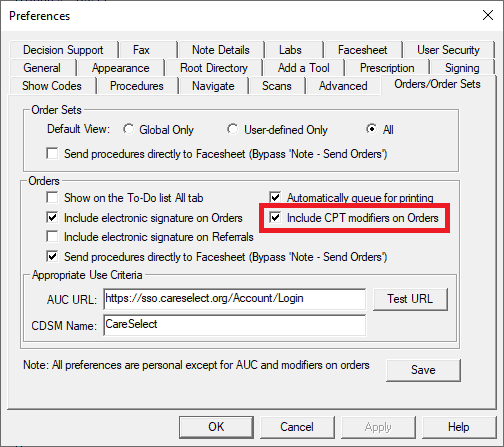Go to the Show Codes tab

(52, 86)
